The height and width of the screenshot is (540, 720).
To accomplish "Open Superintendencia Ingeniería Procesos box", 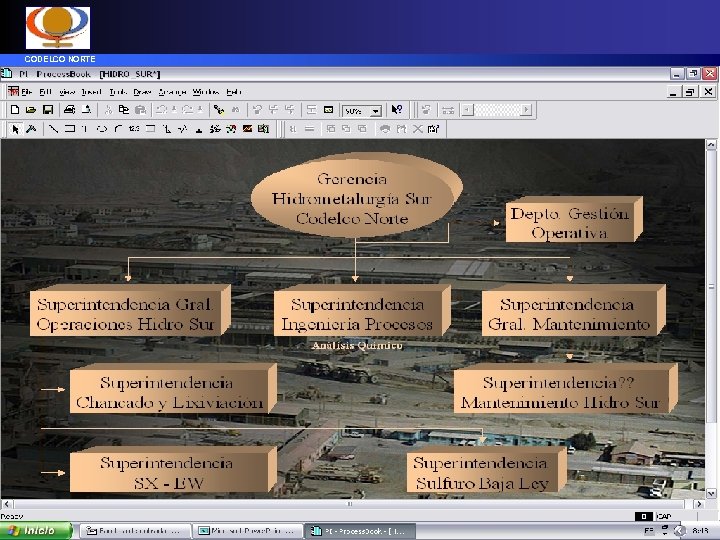I will 362,311.
